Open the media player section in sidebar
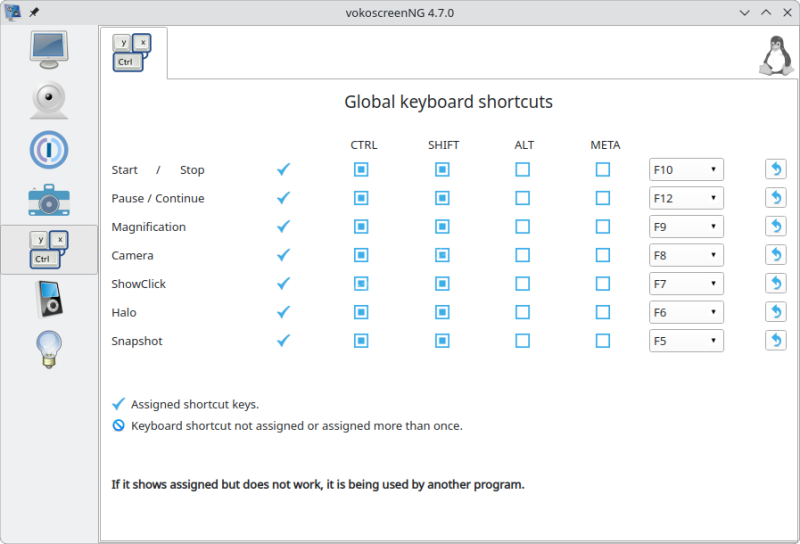Image resolution: width=800 pixels, height=544 pixels. pyautogui.click(x=49, y=300)
